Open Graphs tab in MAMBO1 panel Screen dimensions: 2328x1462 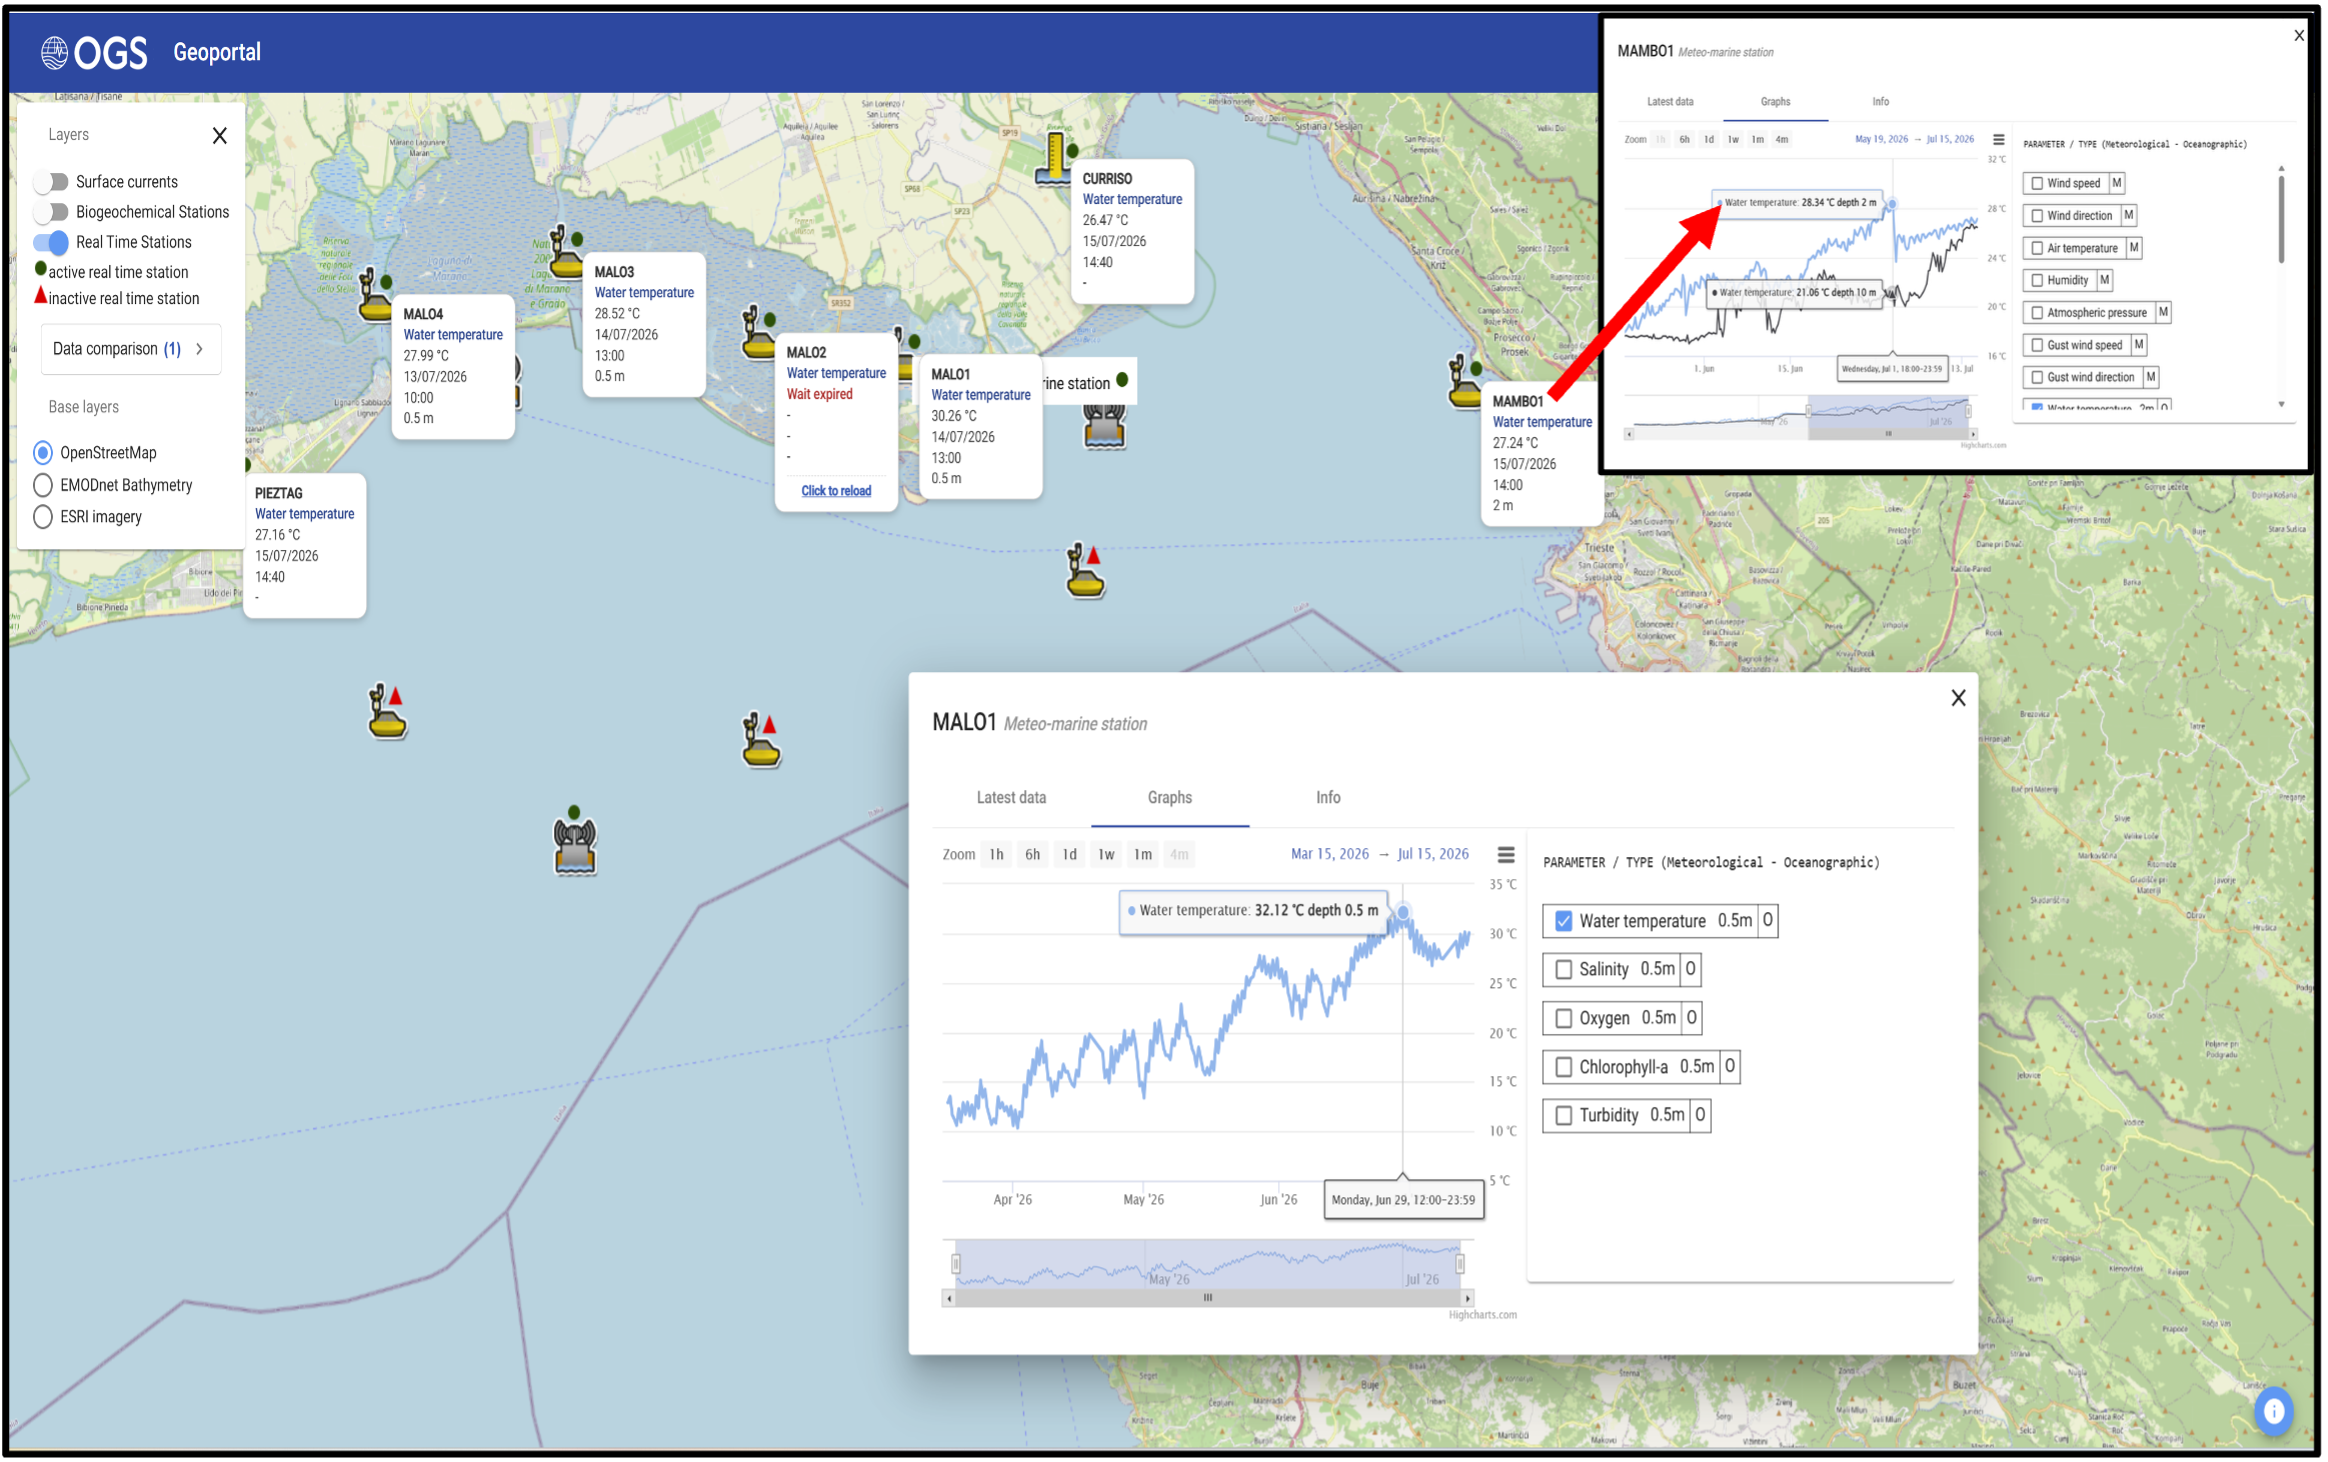pyautogui.click(x=1775, y=102)
